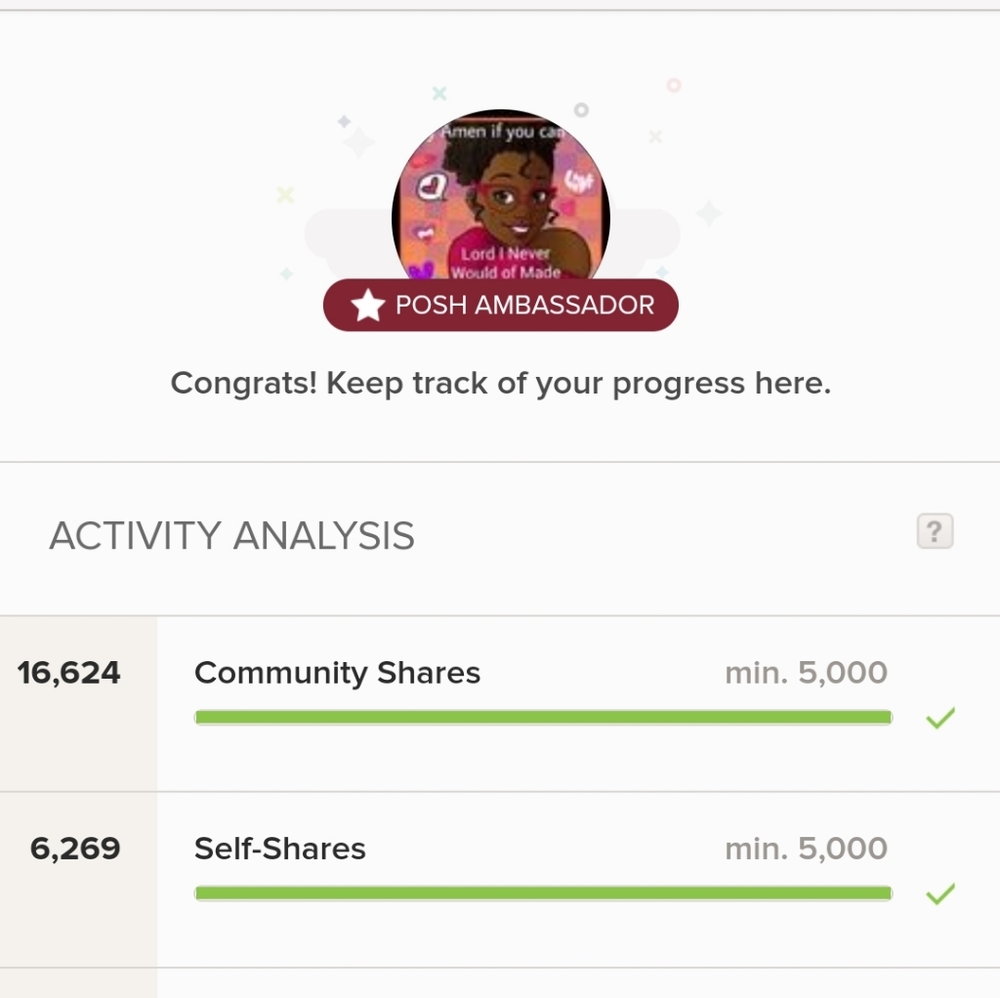Click the teal X confetti above the avatar
The height and width of the screenshot is (998, 1000).
(439, 93)
